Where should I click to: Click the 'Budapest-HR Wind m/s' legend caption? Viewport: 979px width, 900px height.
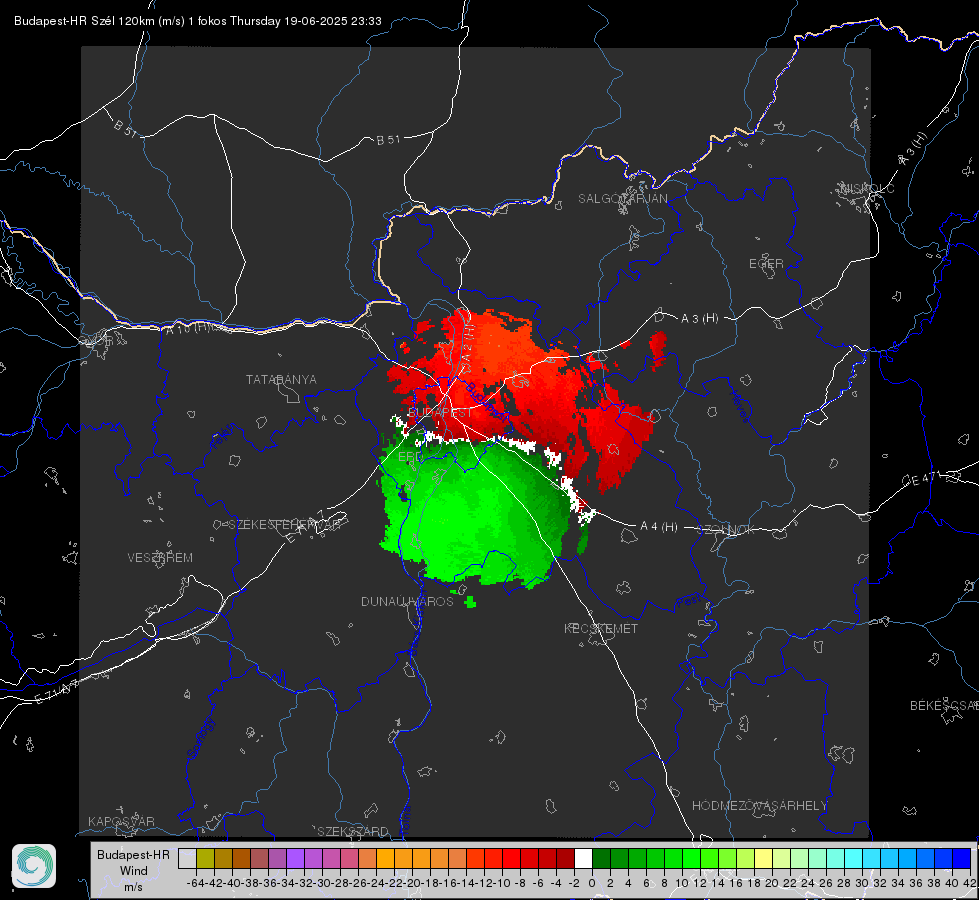tap(134, 871)
